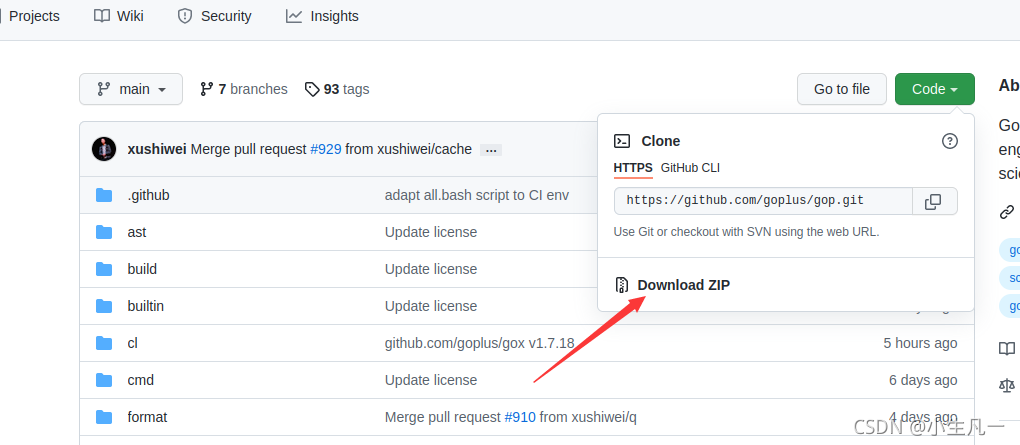
Task: Open the .github folder
Action: (x=148, y=195)
